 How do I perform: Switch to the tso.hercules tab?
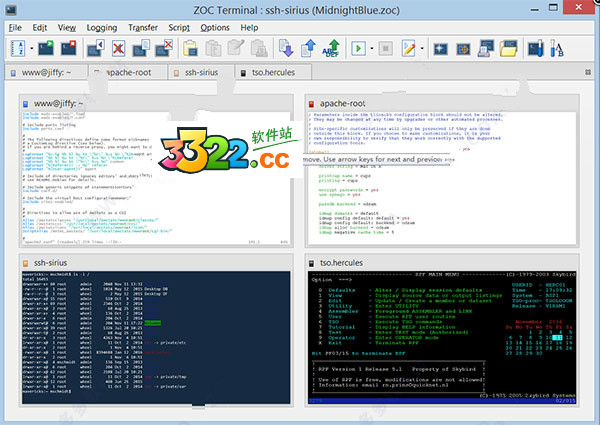273,72
